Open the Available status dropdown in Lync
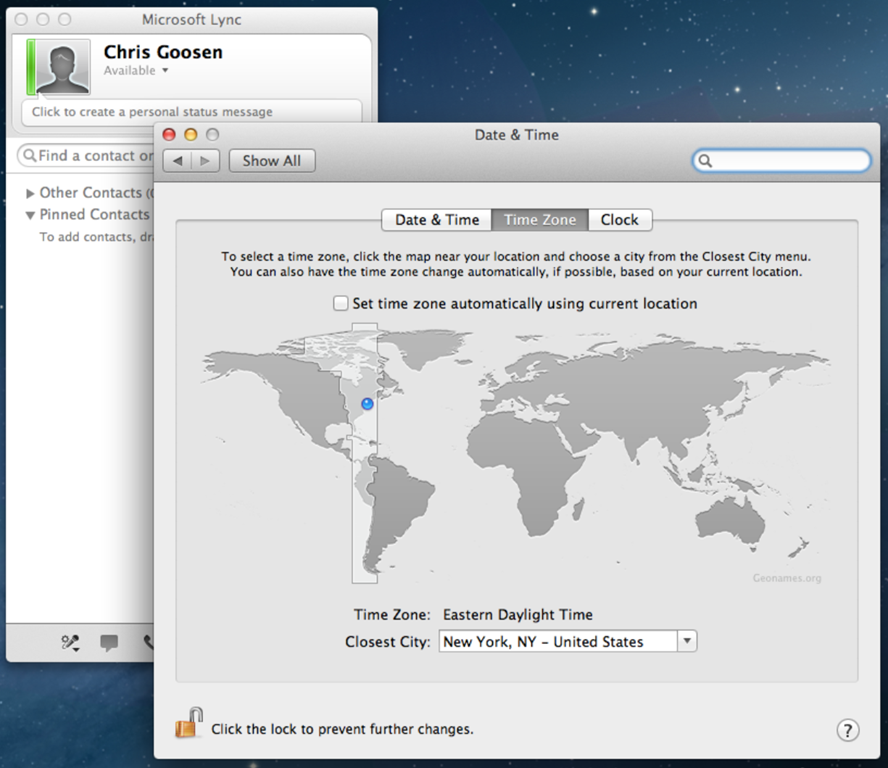Screen dimensions: 888x768 click(x=136, y=71)
